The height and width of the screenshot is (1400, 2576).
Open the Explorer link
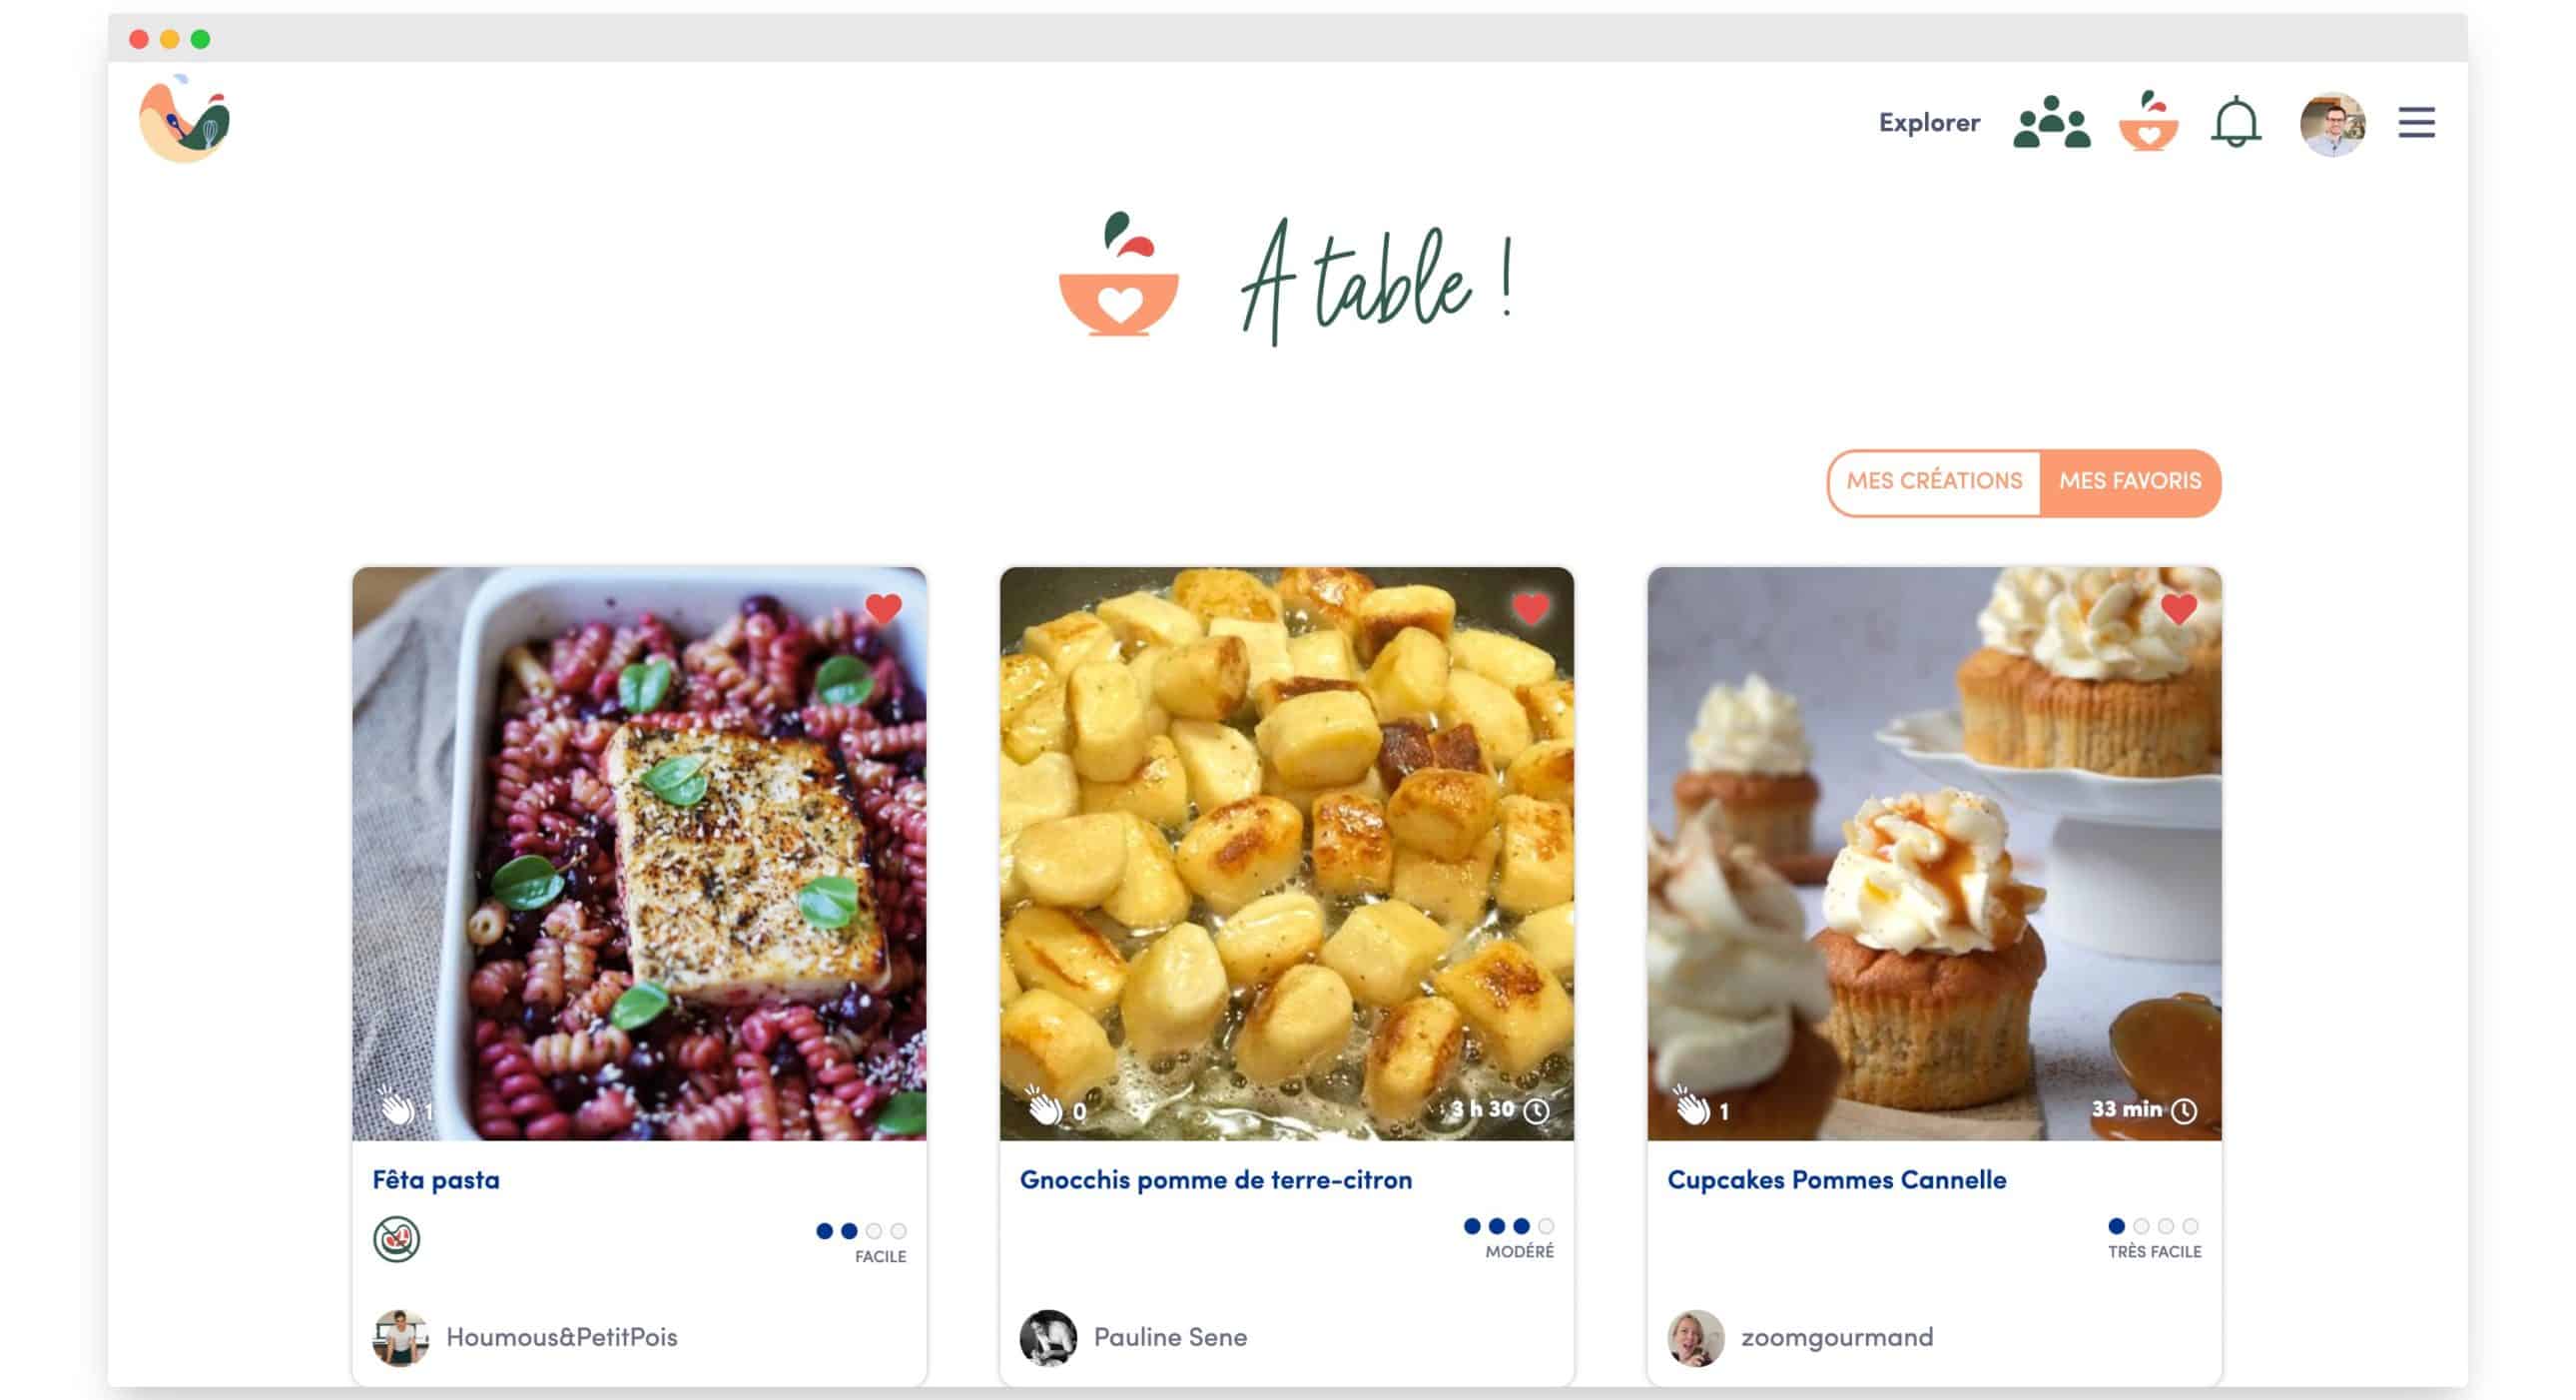pos(1928,123)
